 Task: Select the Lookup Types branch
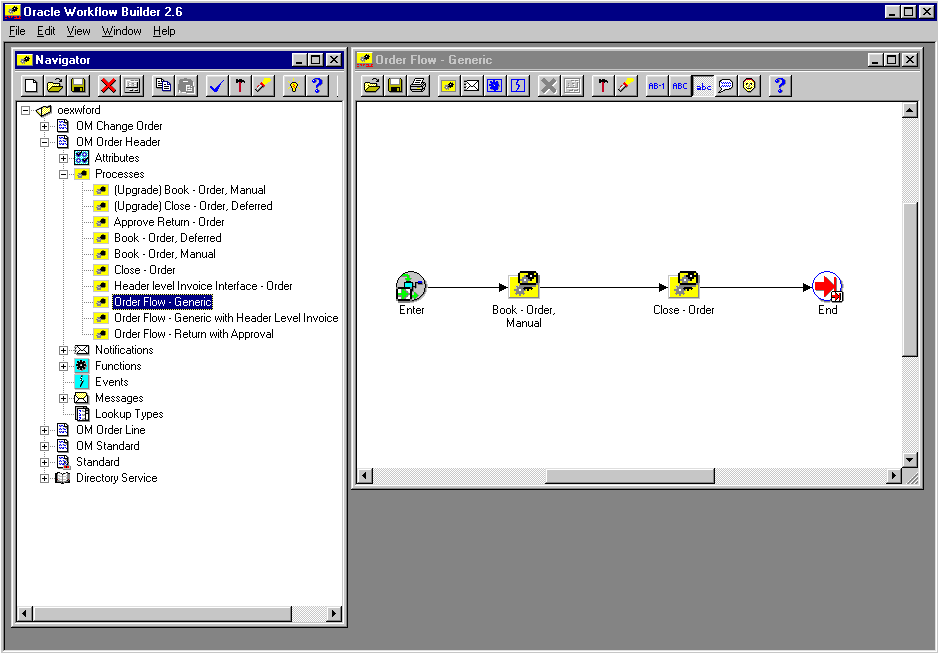pos(129,414)
